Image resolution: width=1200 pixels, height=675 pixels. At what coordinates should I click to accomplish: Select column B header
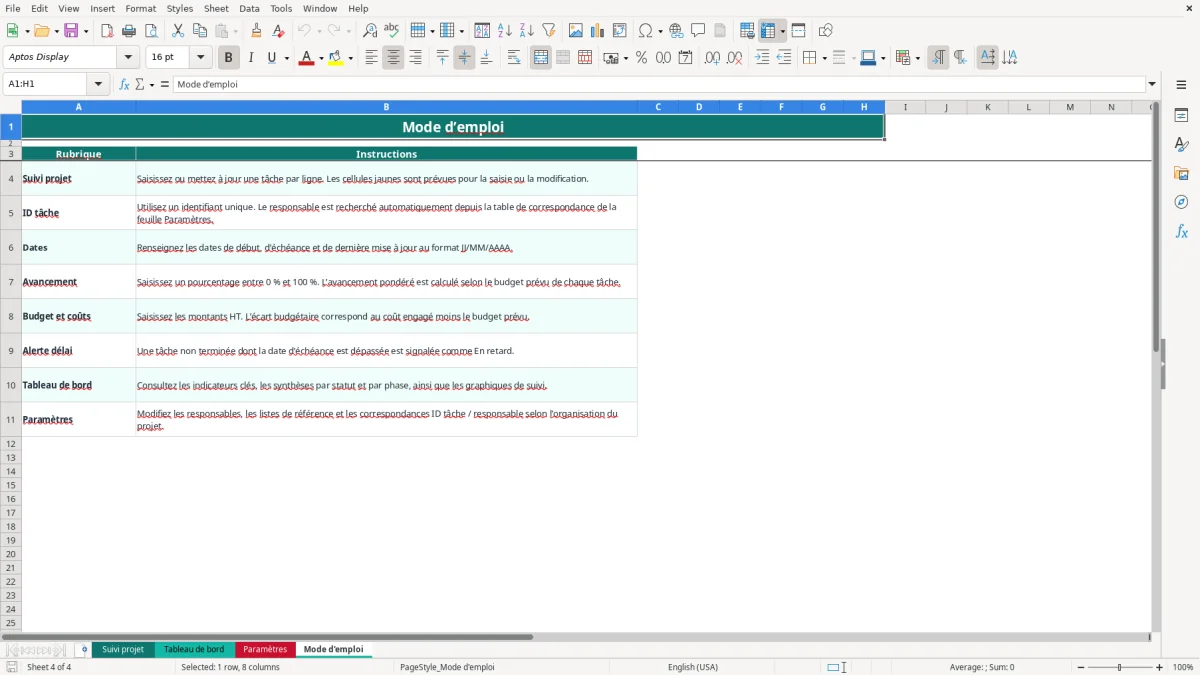(386, 107)
